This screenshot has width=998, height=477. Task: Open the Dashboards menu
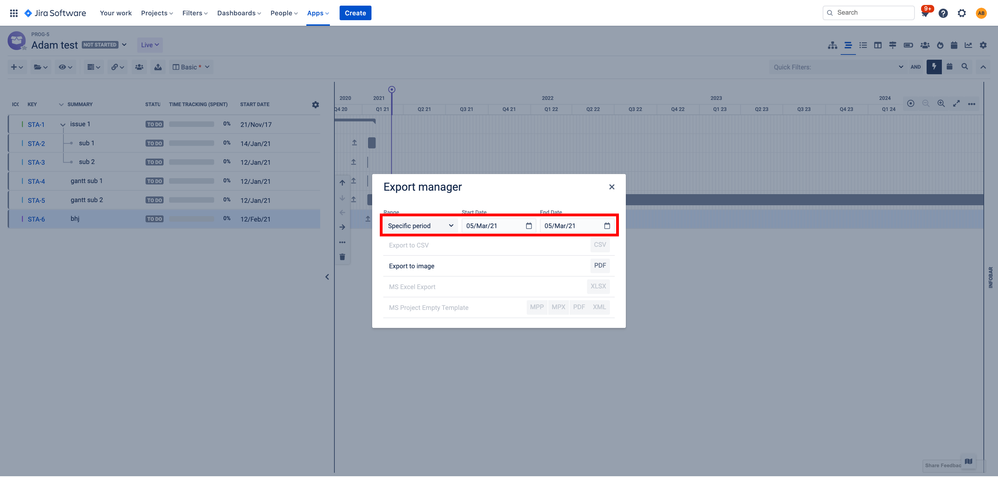click(x=239, y=13)
